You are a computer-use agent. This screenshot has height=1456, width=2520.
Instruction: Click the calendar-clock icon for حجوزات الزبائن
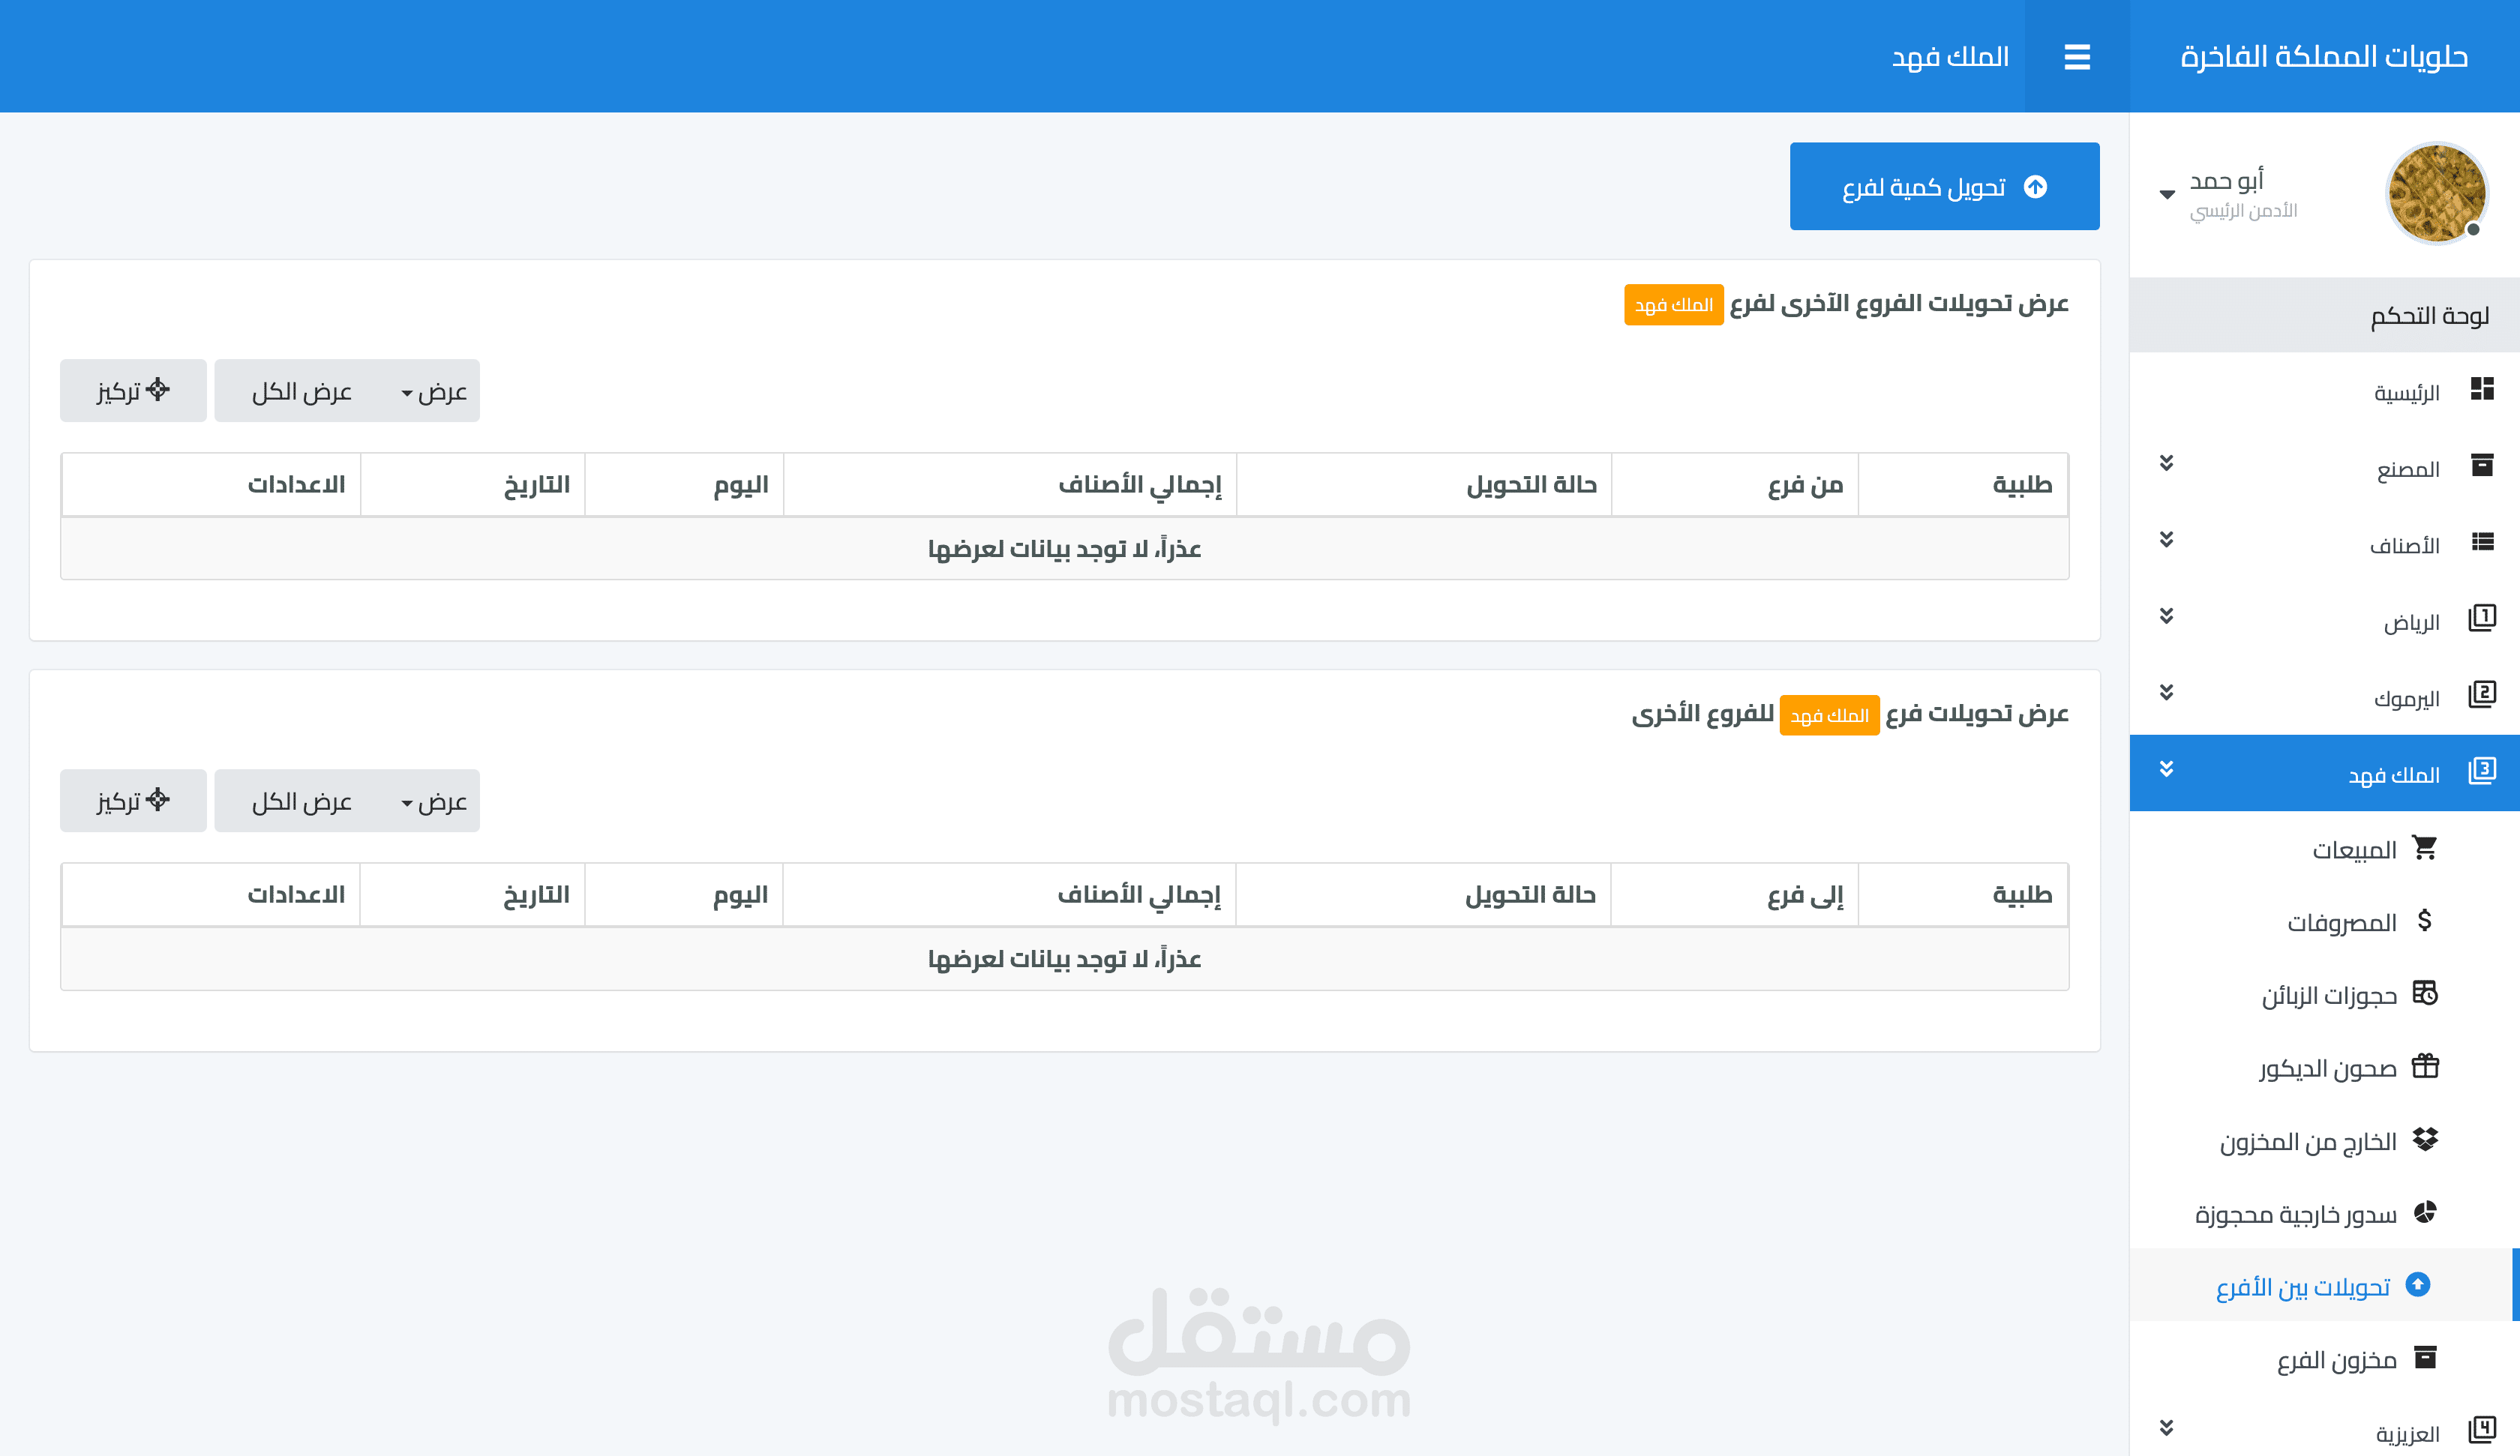tap(2425, 993)
